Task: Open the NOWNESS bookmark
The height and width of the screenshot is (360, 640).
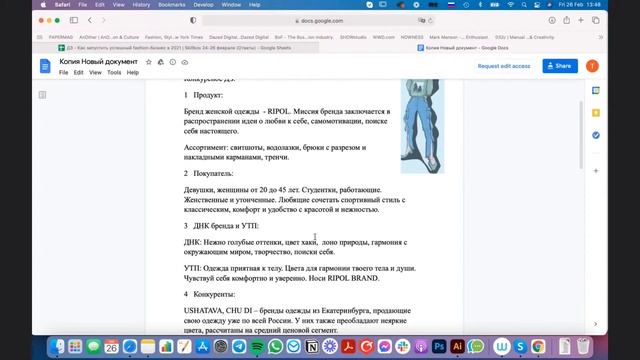Action: pos(412,37)
